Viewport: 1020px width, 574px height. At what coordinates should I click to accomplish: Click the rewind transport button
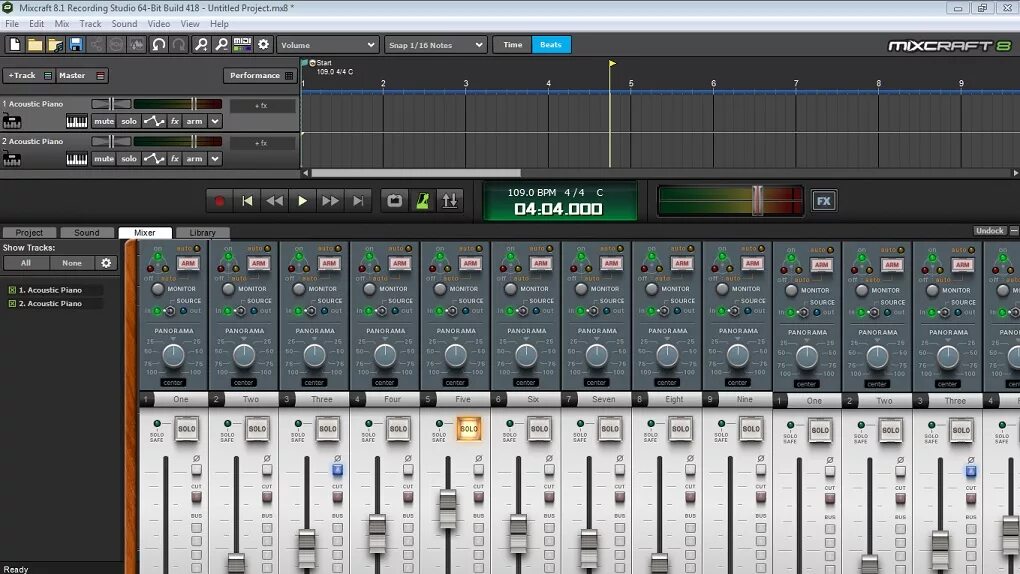[275, 201]
